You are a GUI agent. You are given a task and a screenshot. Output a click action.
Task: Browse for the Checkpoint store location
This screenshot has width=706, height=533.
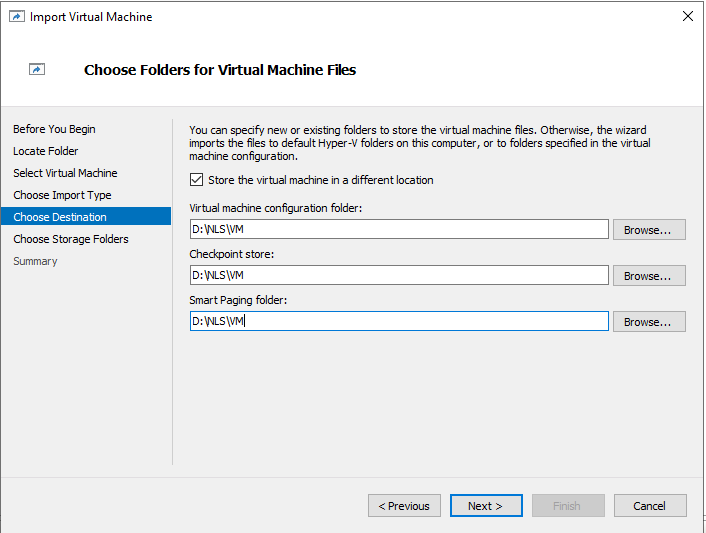649,276
